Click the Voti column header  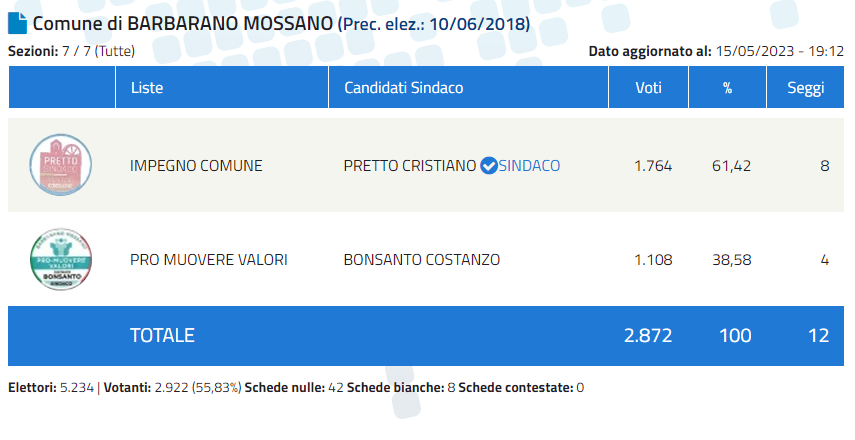pos(648,87)
